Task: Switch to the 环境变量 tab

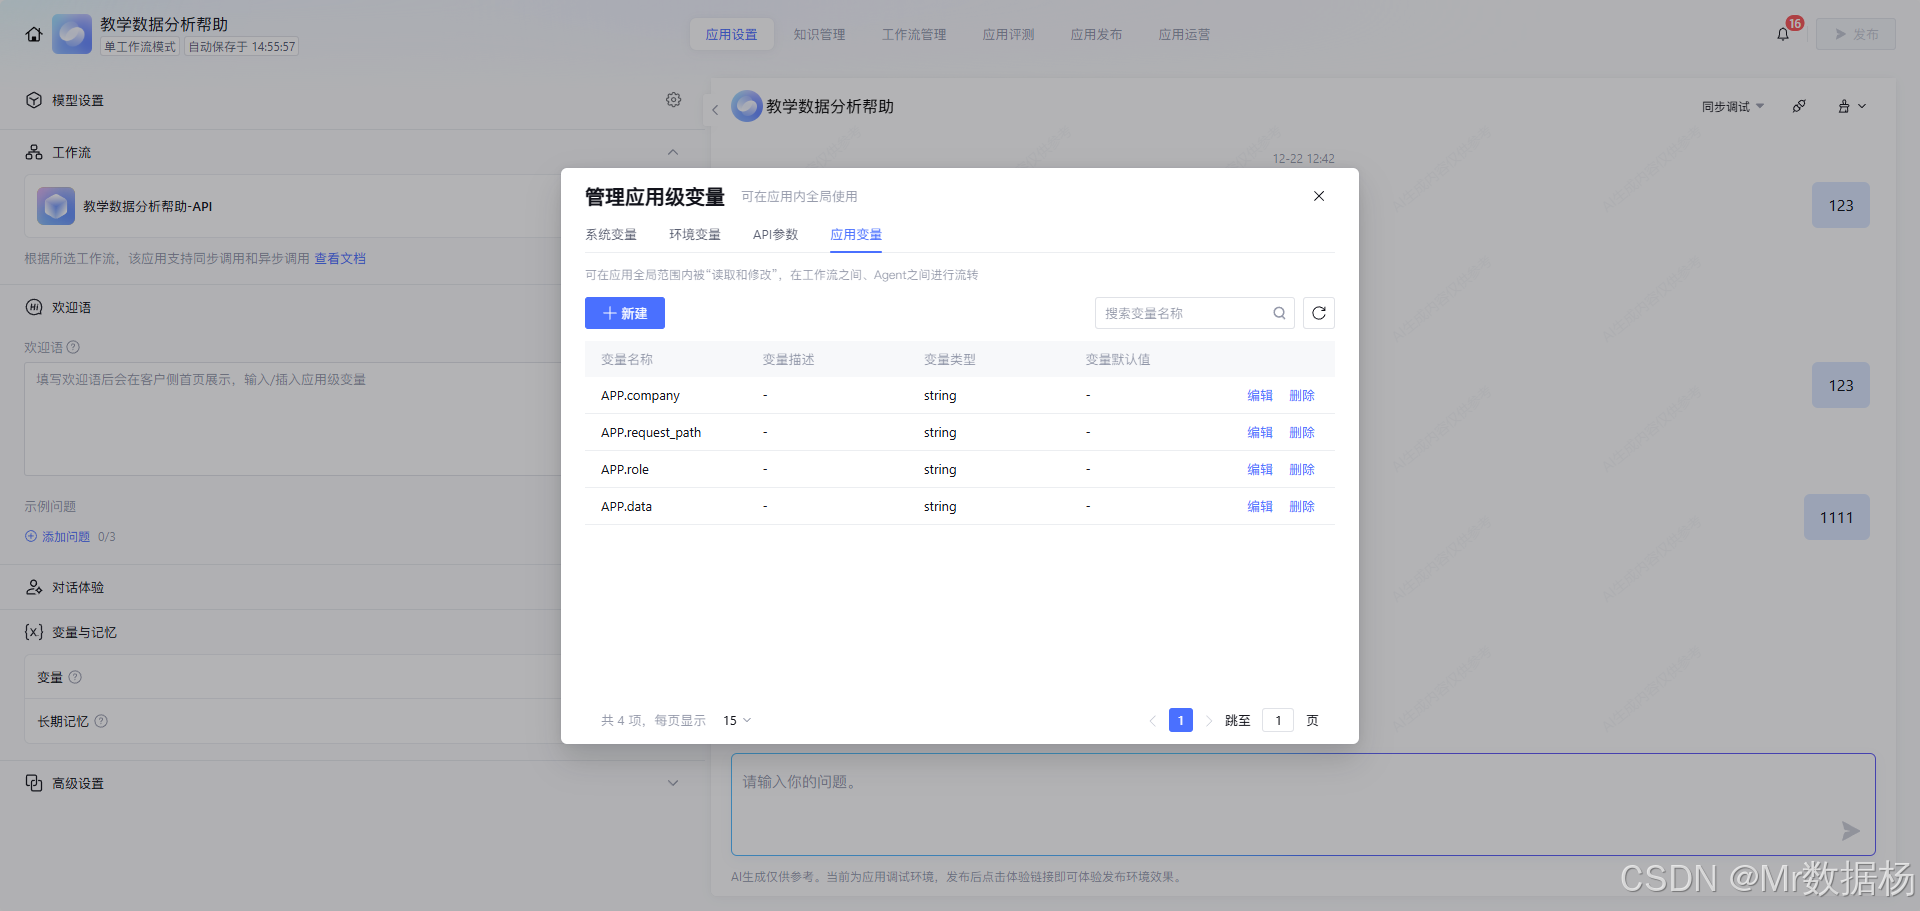Action: 694,234
